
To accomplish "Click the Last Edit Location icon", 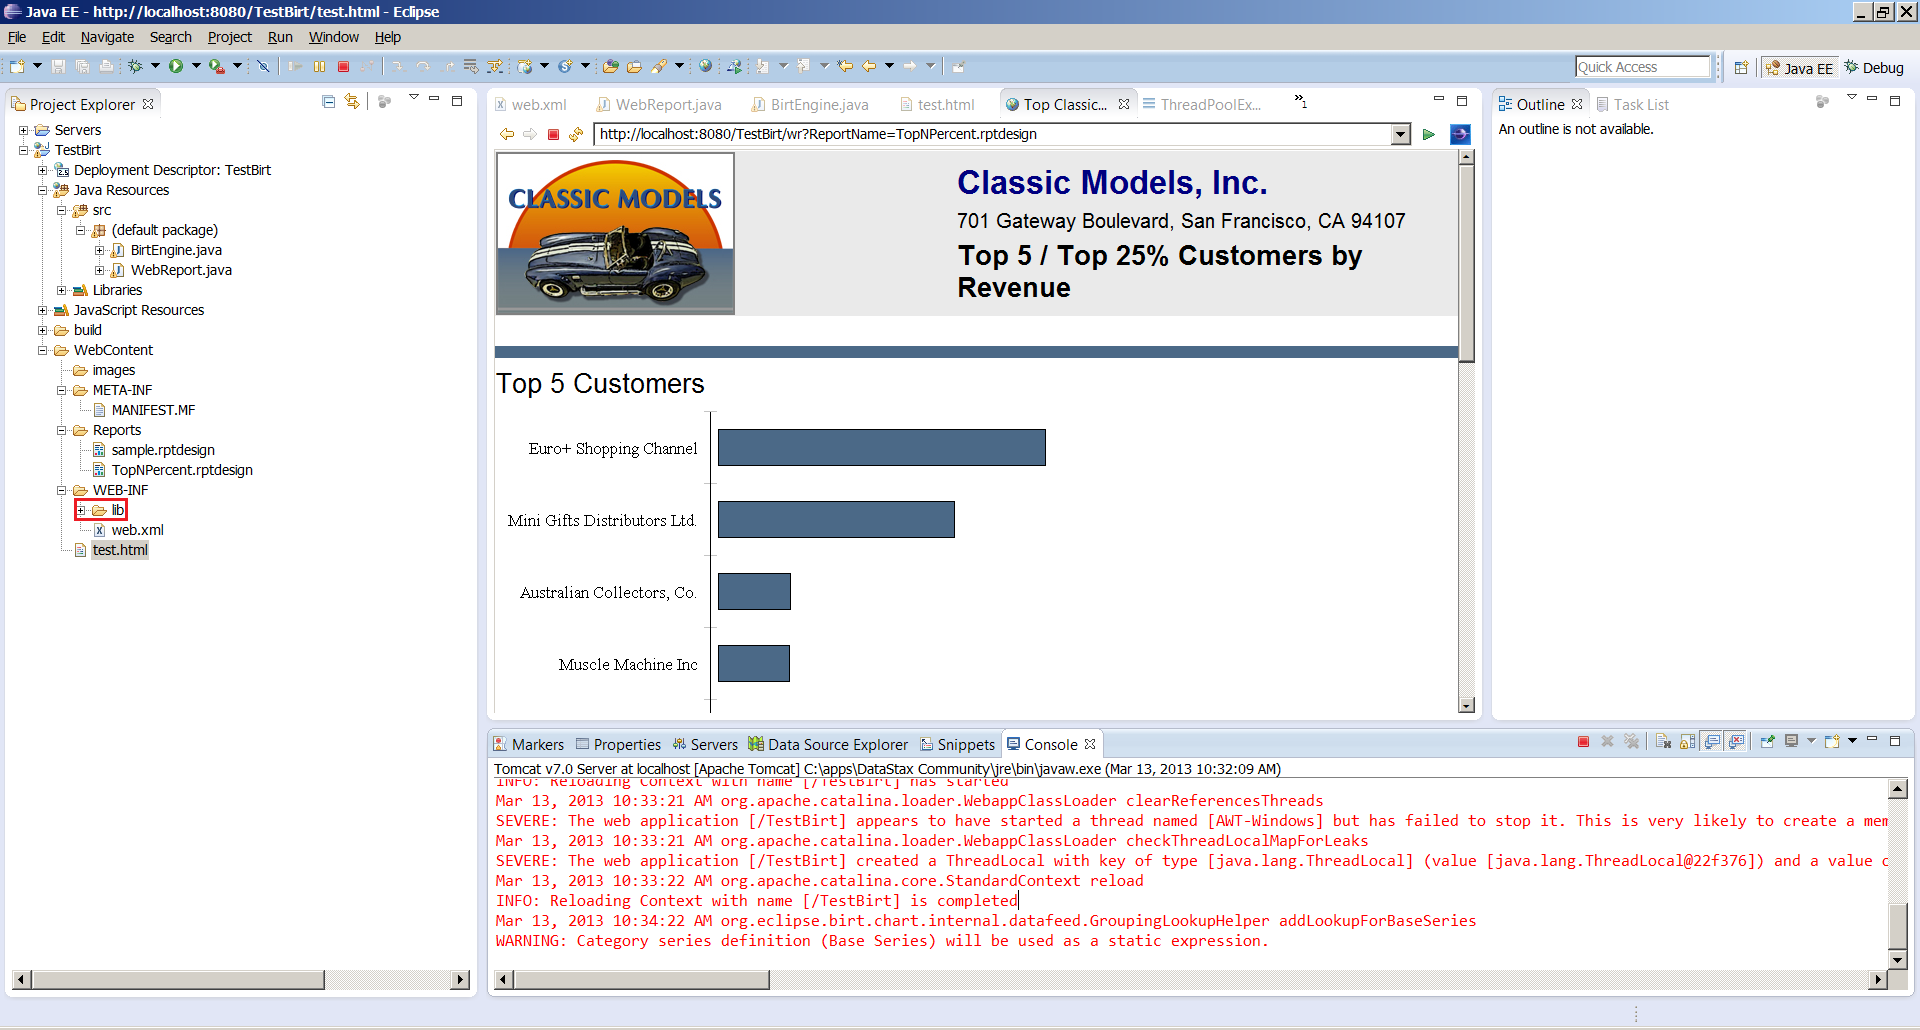I will point(845,66).
